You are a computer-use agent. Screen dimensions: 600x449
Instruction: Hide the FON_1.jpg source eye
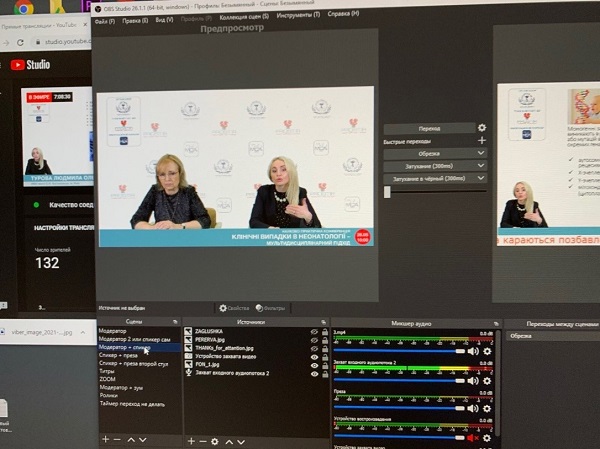tap(314, 365)
